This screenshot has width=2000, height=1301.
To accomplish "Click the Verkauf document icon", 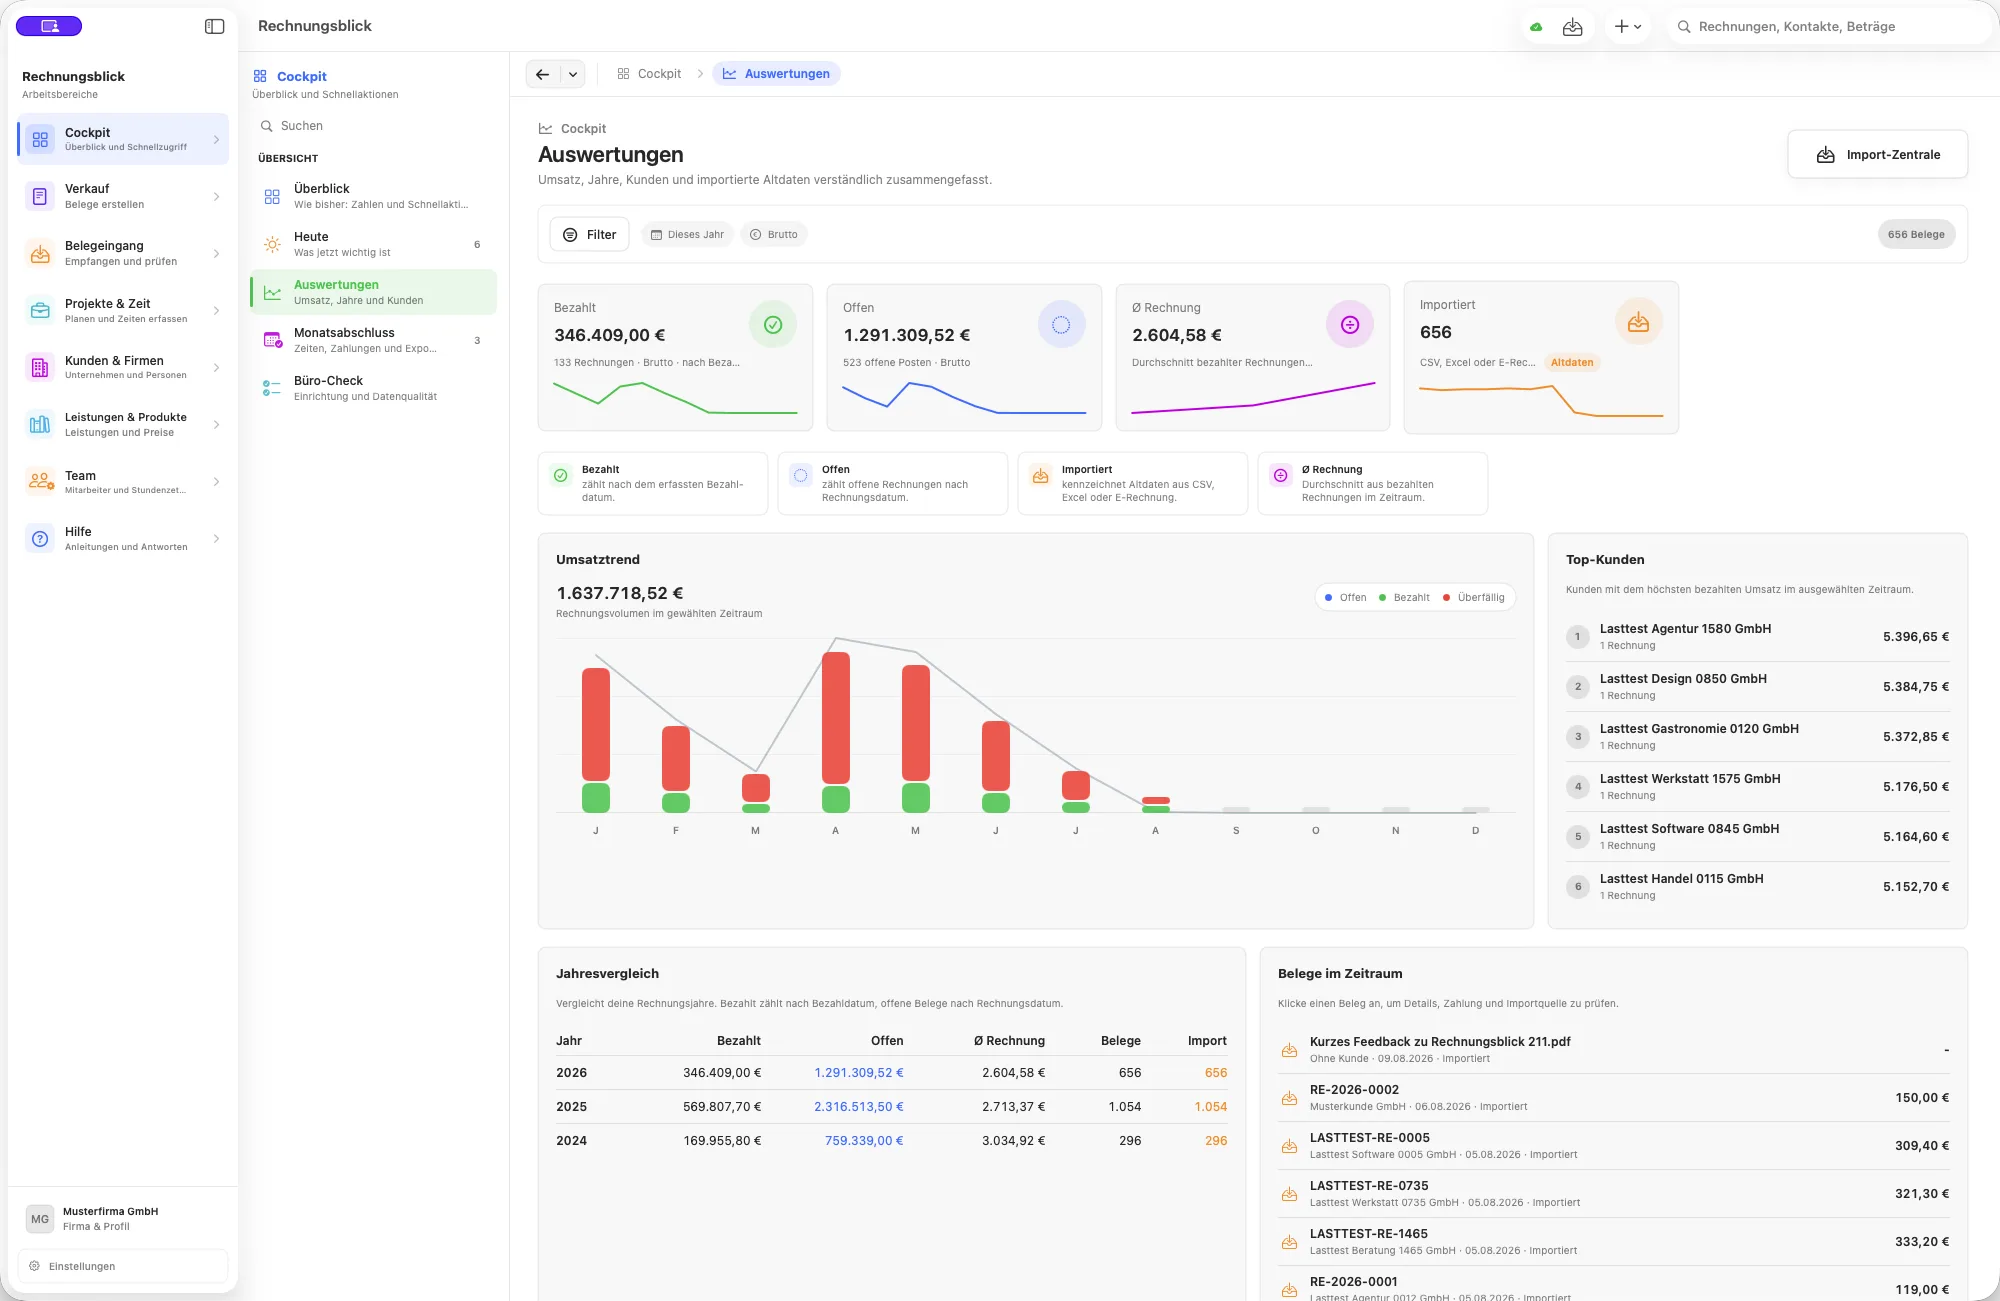I will pyautogui.click(x=40, y=196).
